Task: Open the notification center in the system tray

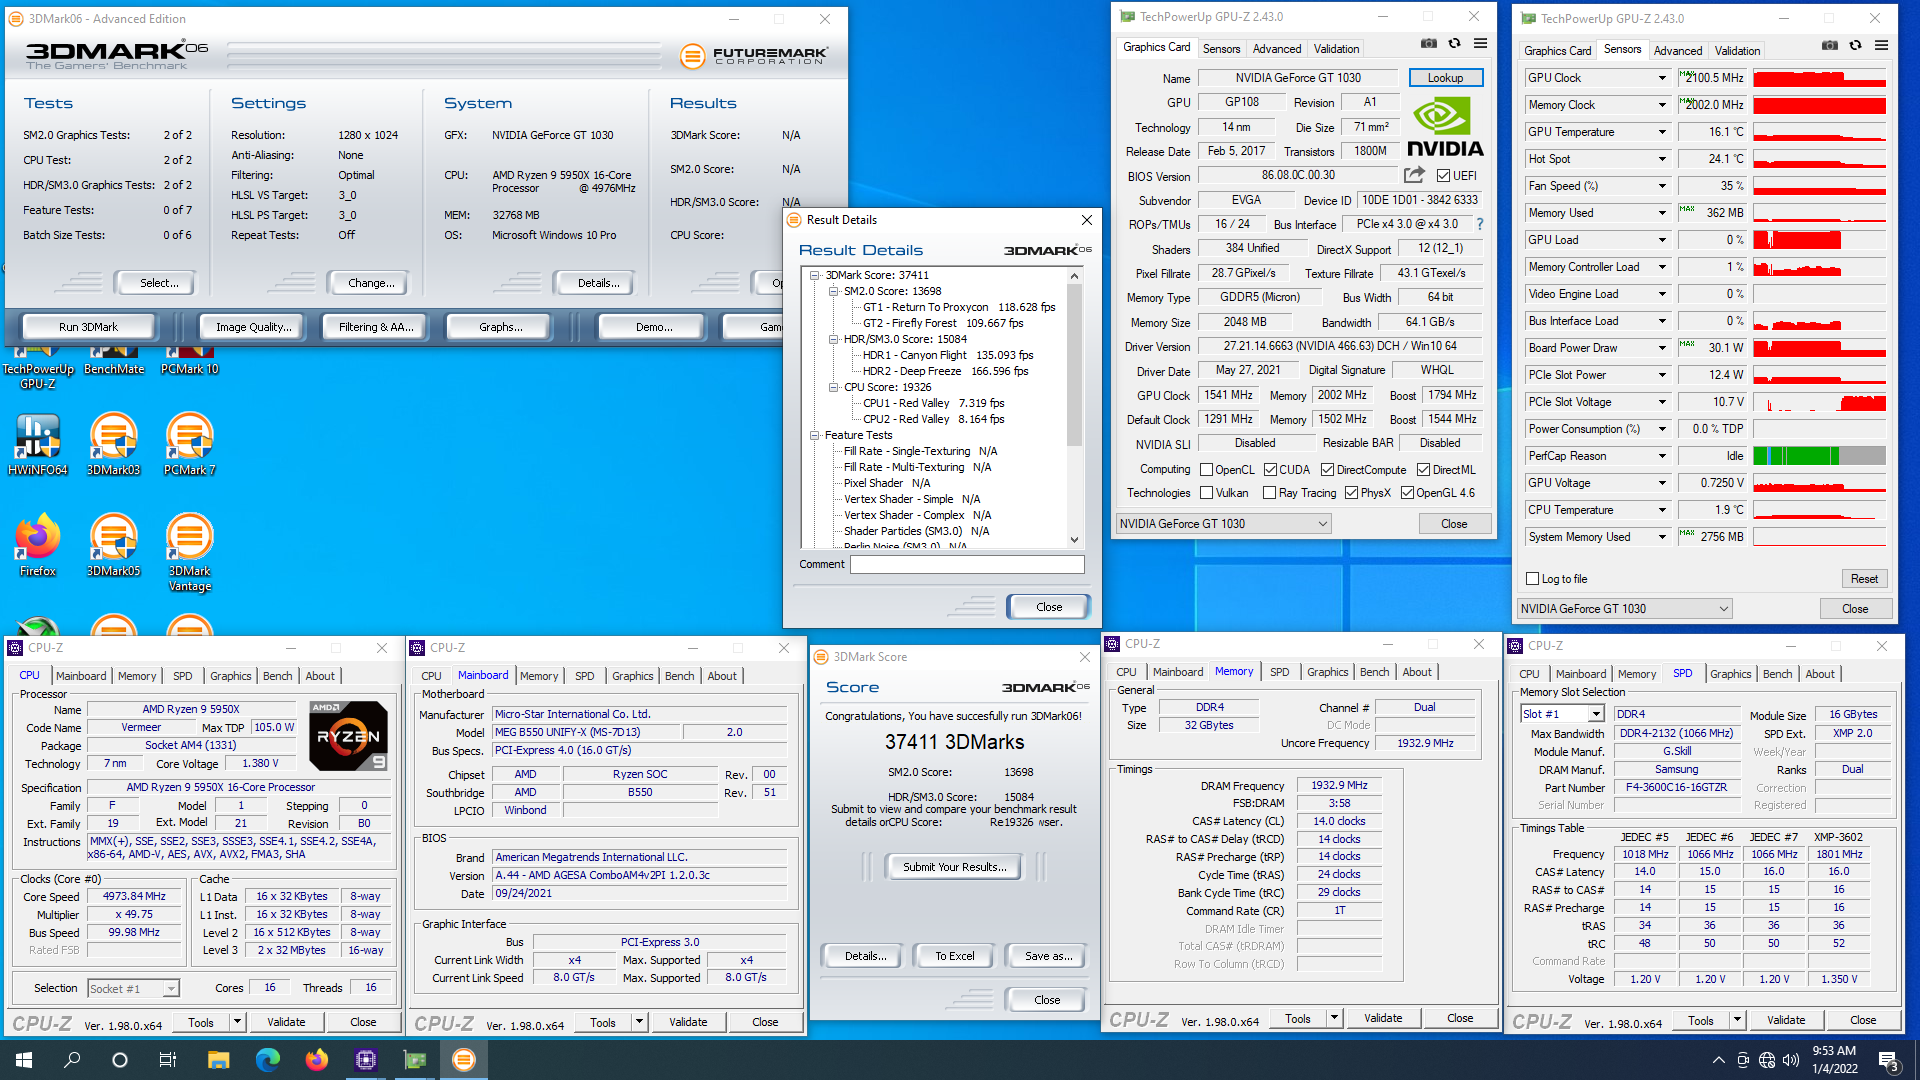Action: [1889, 1061]
